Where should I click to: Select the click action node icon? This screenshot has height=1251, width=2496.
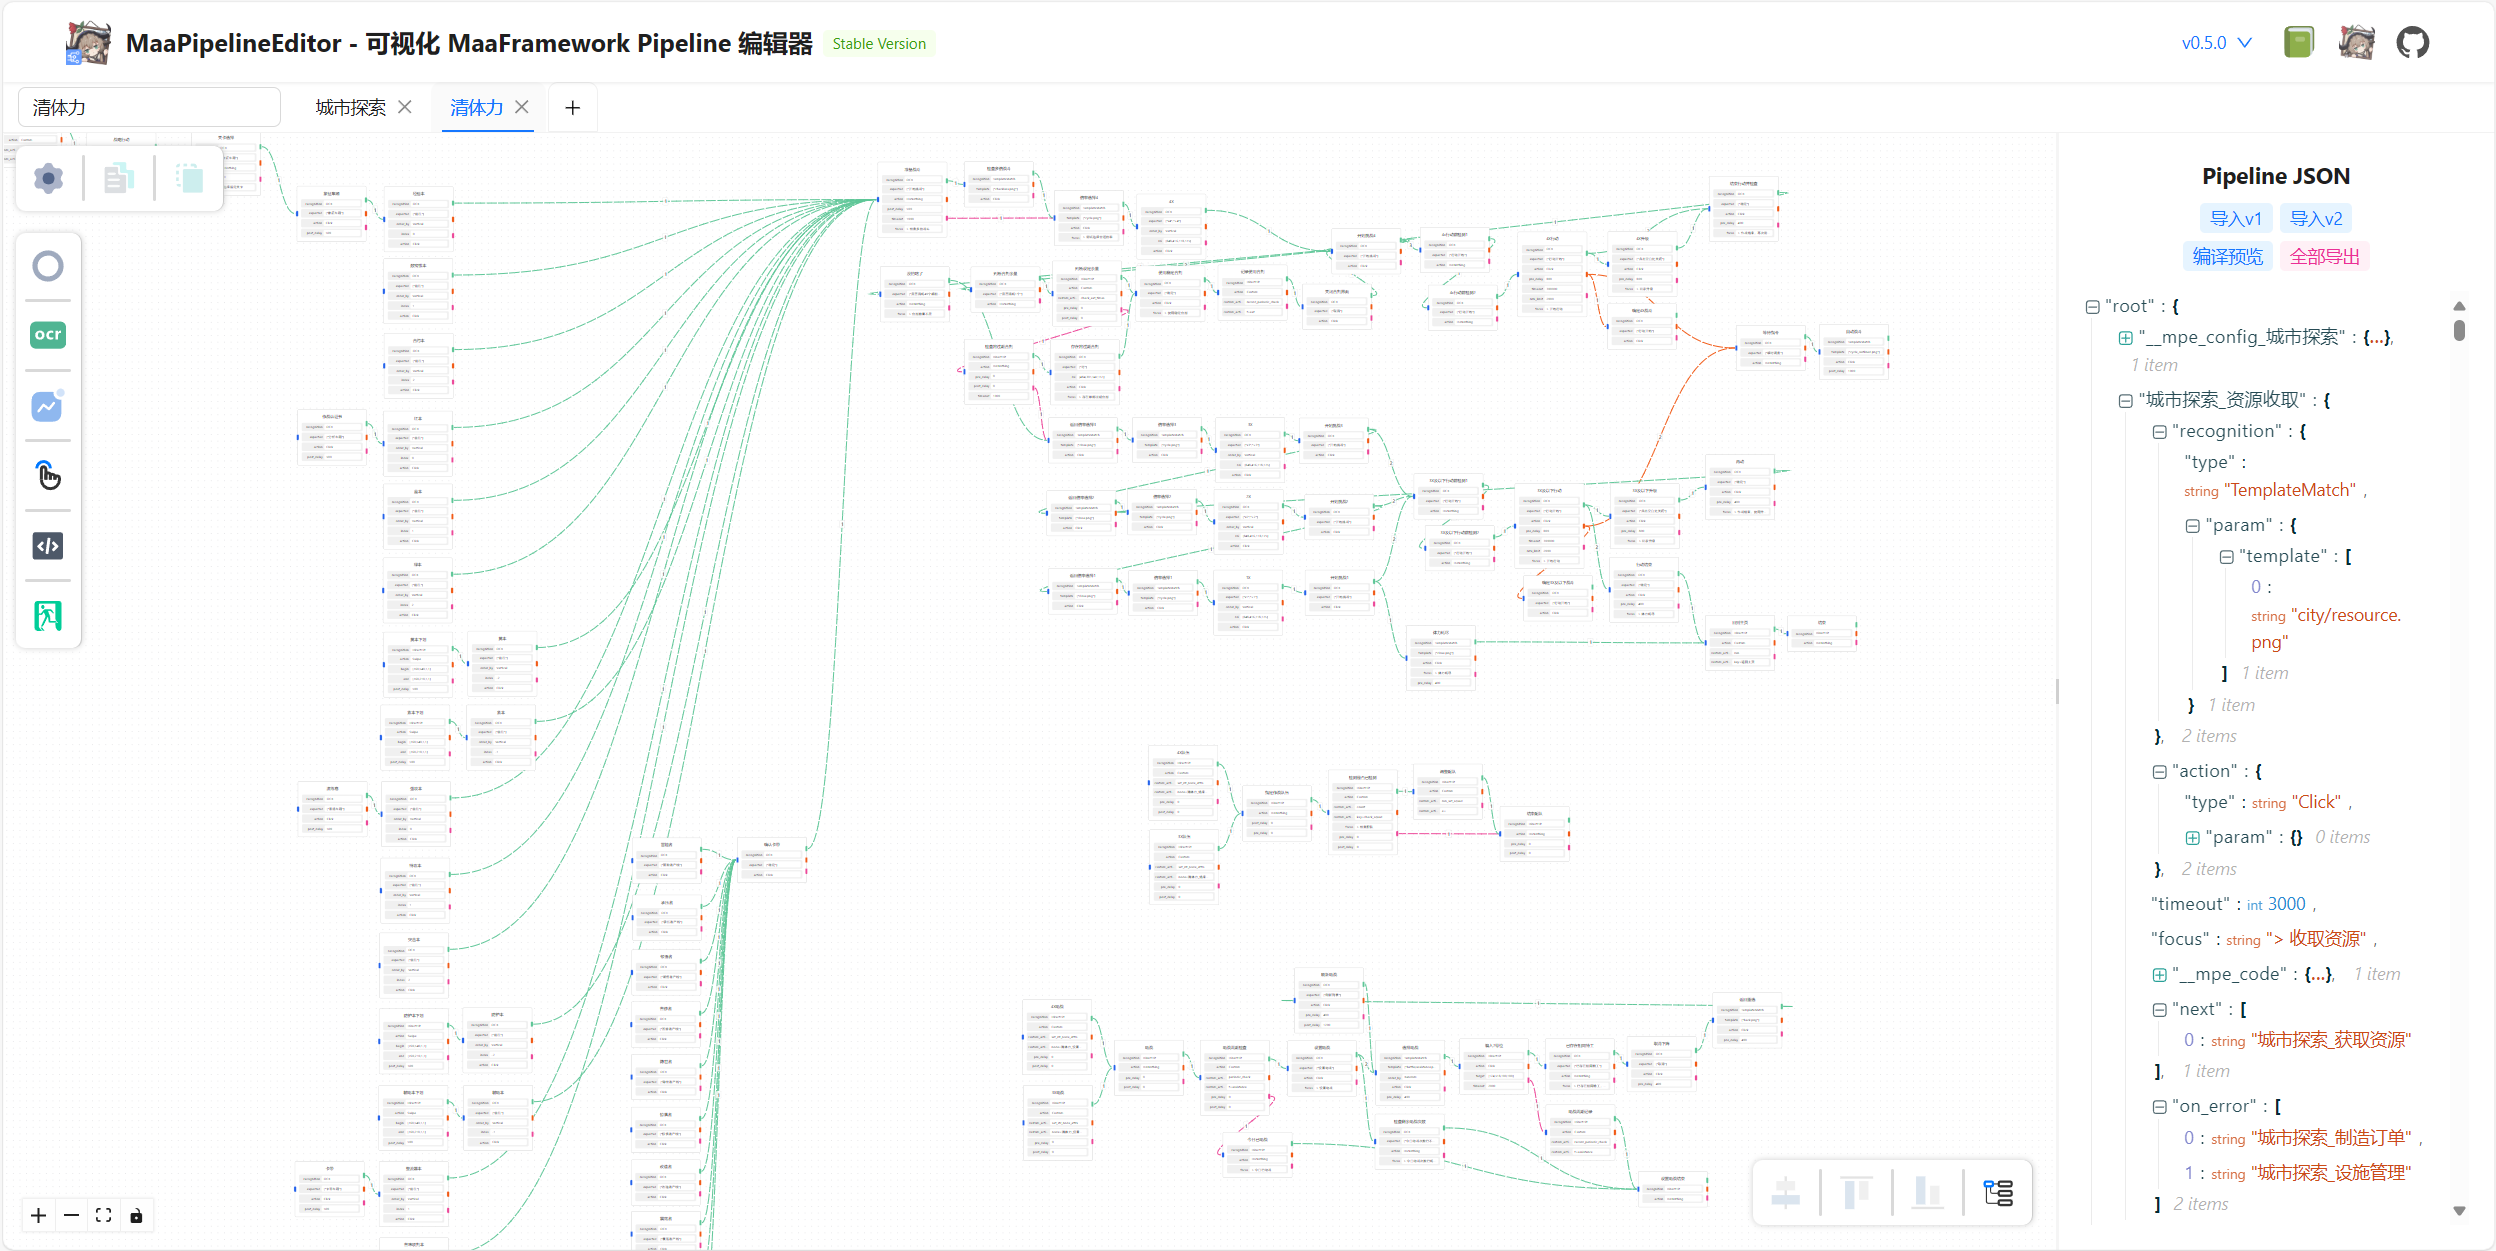pos(48,475)
